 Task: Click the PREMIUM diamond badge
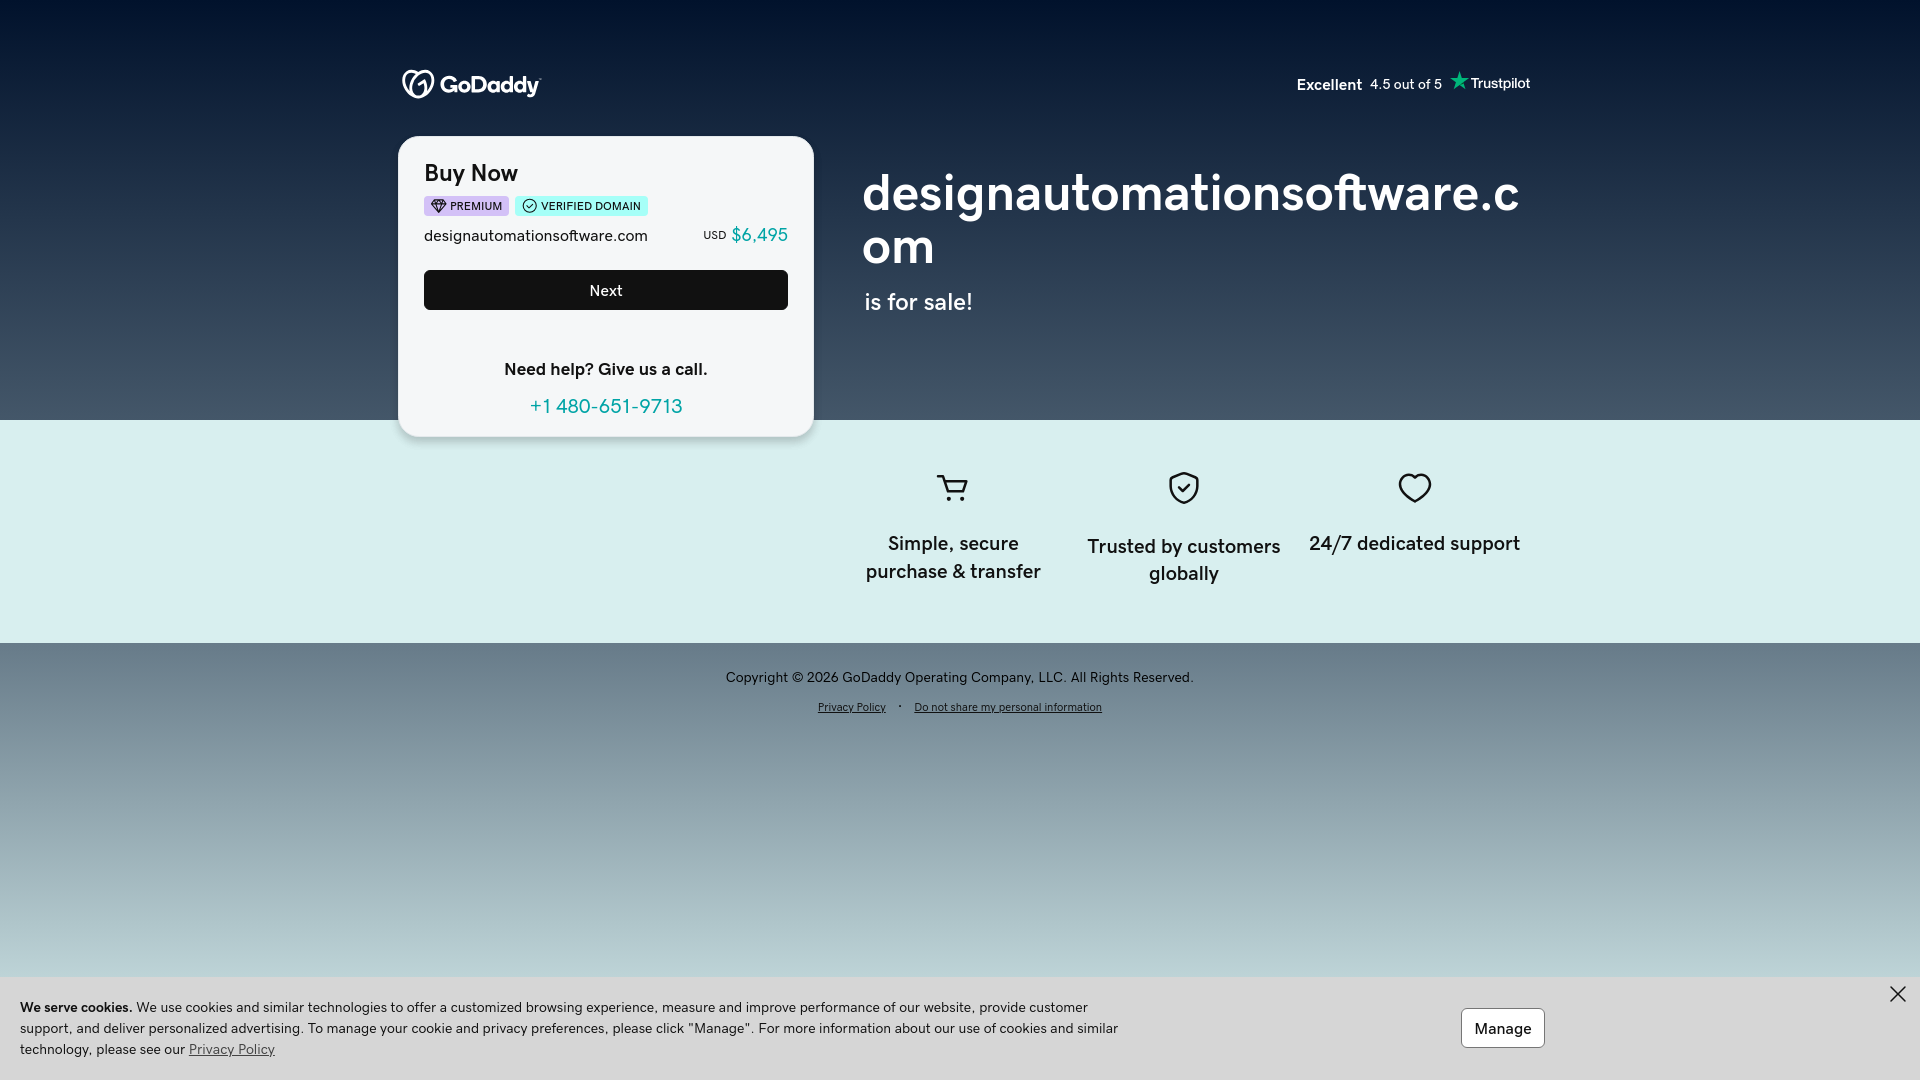click(466, 206)
